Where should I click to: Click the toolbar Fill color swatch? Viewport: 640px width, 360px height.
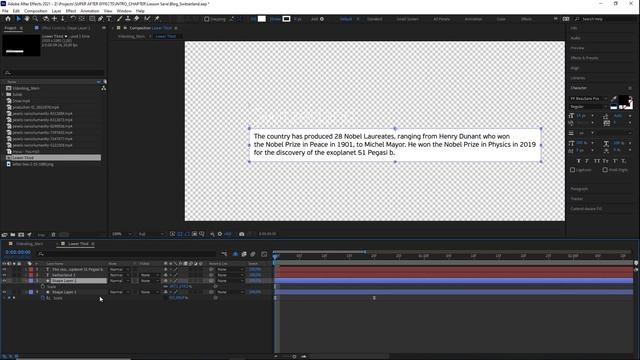coord(262,19)
